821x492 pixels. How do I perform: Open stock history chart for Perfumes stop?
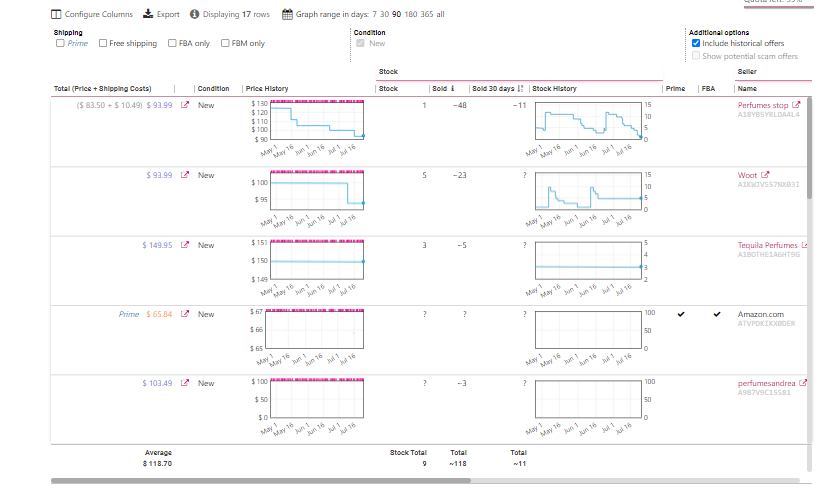(x=588, y=121)
